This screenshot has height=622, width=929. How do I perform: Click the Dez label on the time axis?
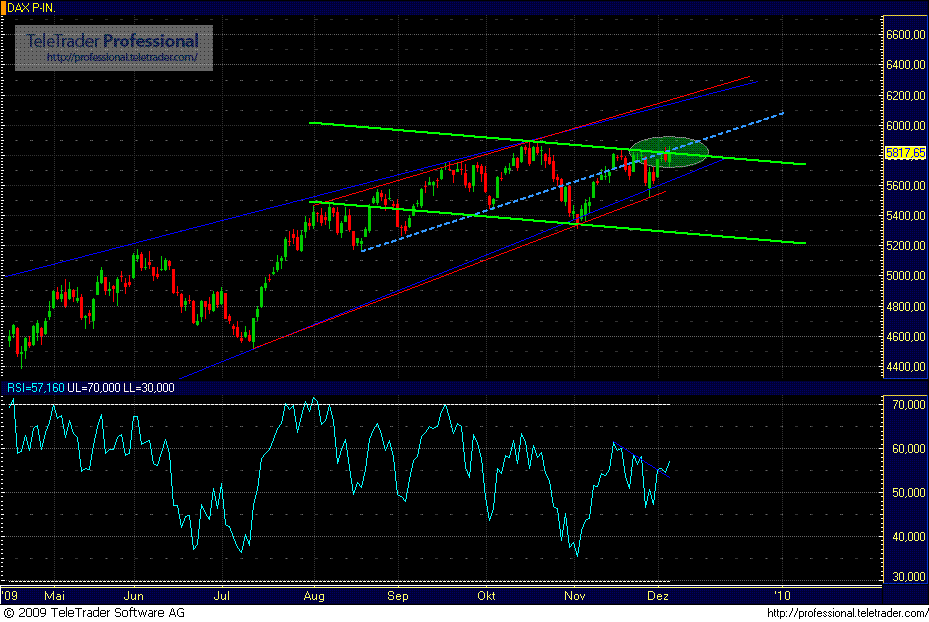coord(658,595)
